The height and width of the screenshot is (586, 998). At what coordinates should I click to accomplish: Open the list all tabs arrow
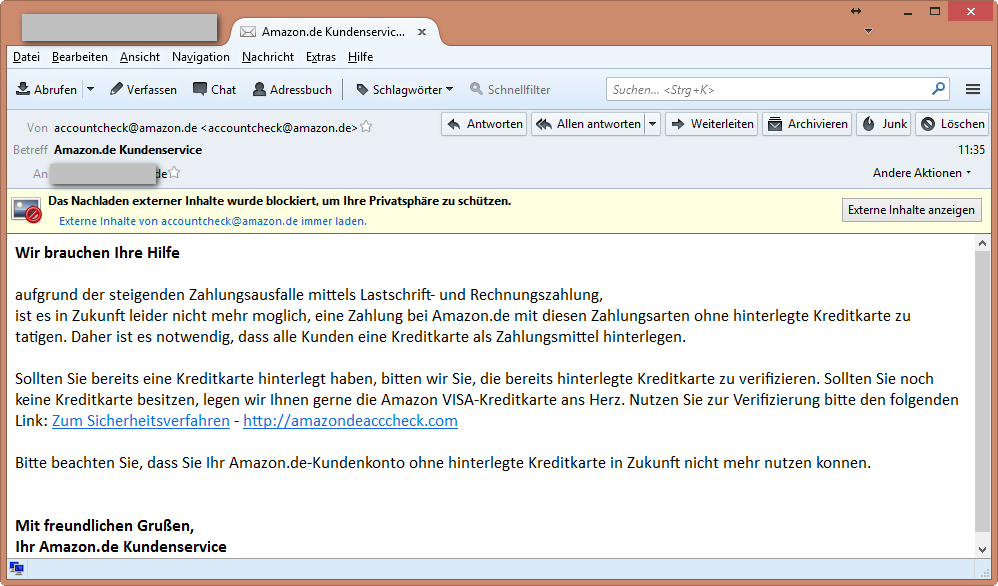(x=868, y=31)
